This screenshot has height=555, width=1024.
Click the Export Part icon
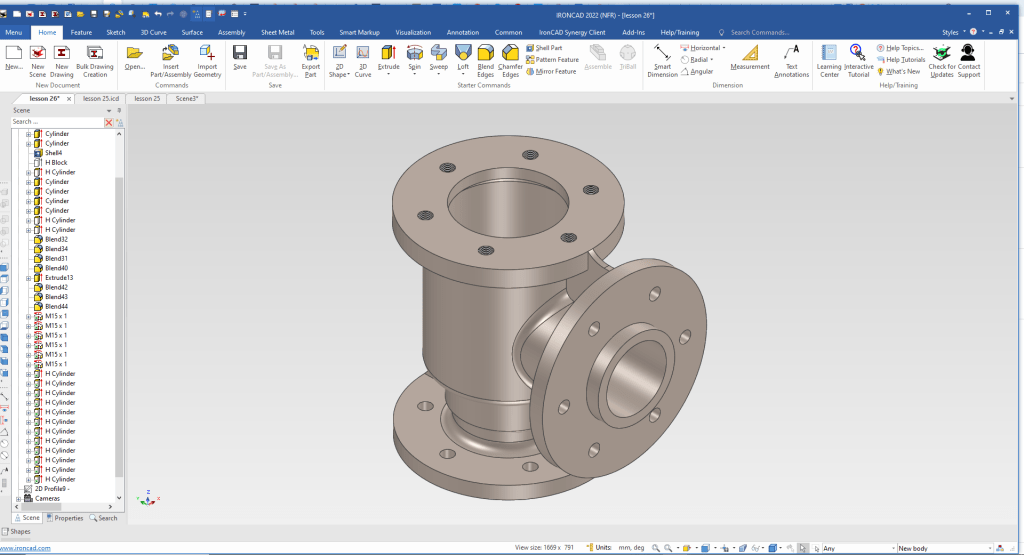click(x=310, y=52)
